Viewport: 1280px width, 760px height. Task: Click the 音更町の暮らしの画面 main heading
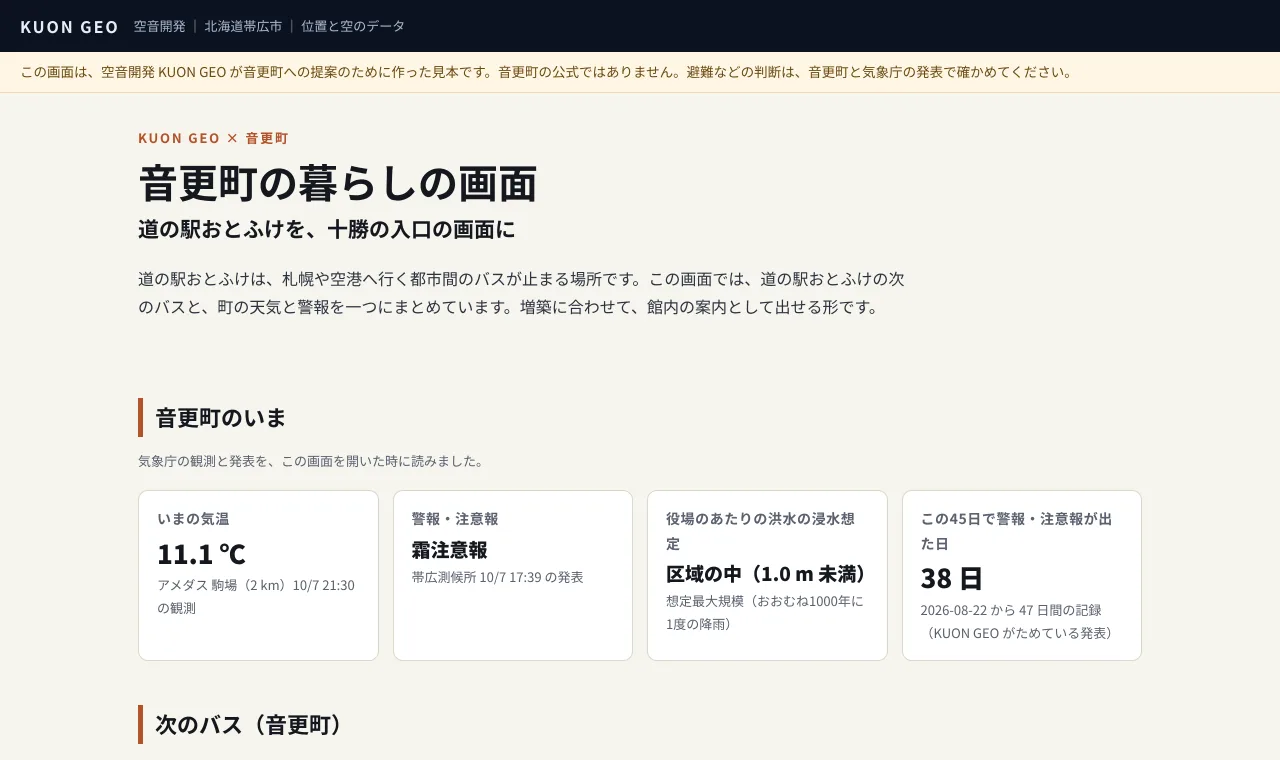point(338,183)
